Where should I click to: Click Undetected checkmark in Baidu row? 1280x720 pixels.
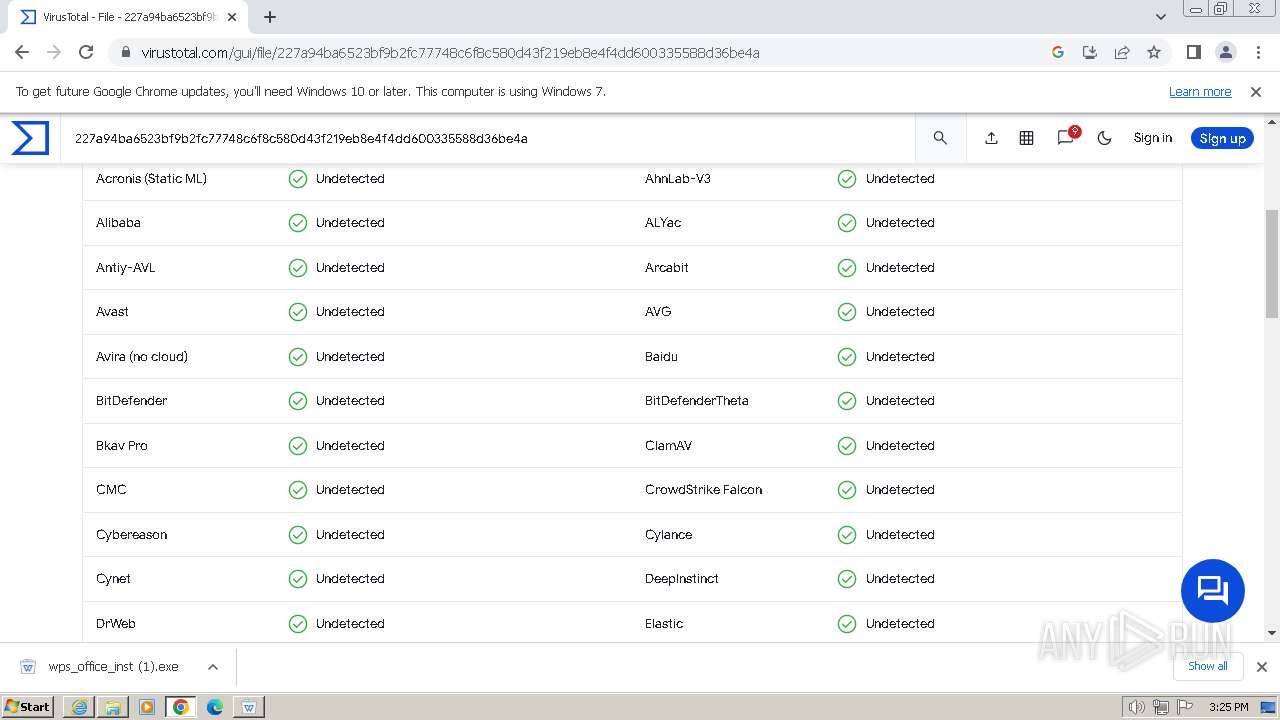[847, 356]
